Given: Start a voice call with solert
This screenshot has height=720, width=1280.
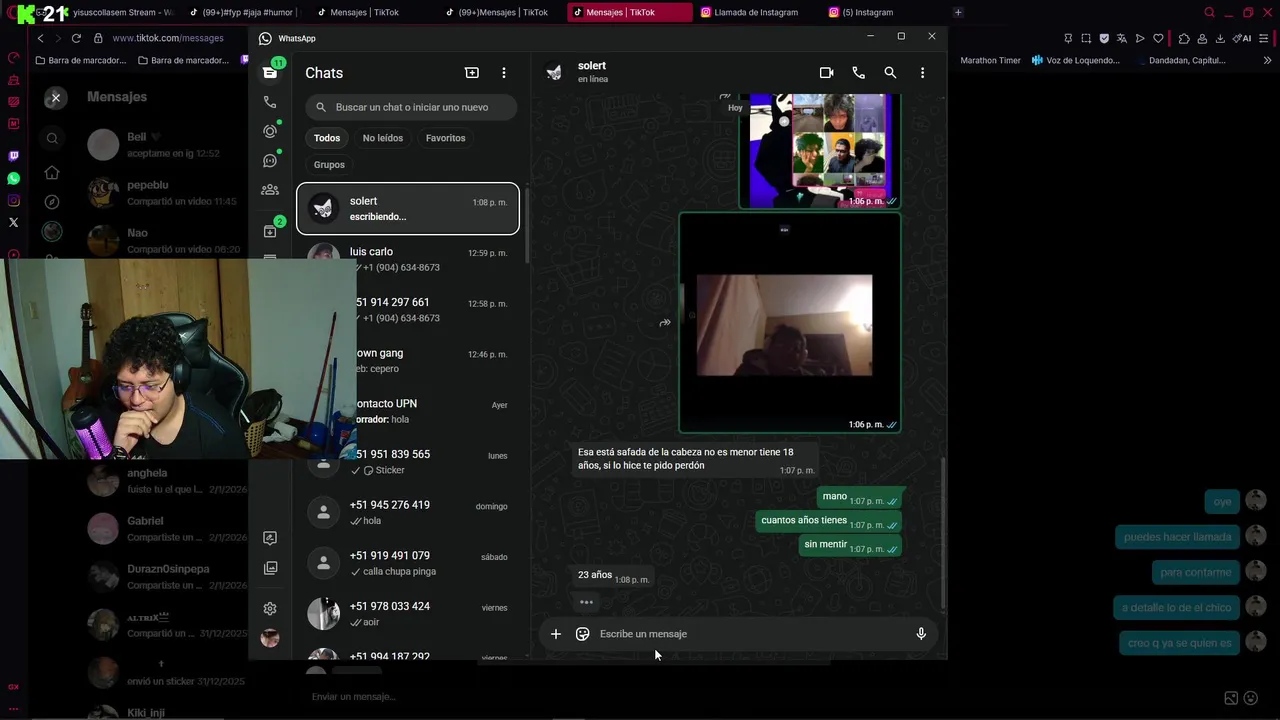Looking at the screenshot, I should [x=858, y=73].
